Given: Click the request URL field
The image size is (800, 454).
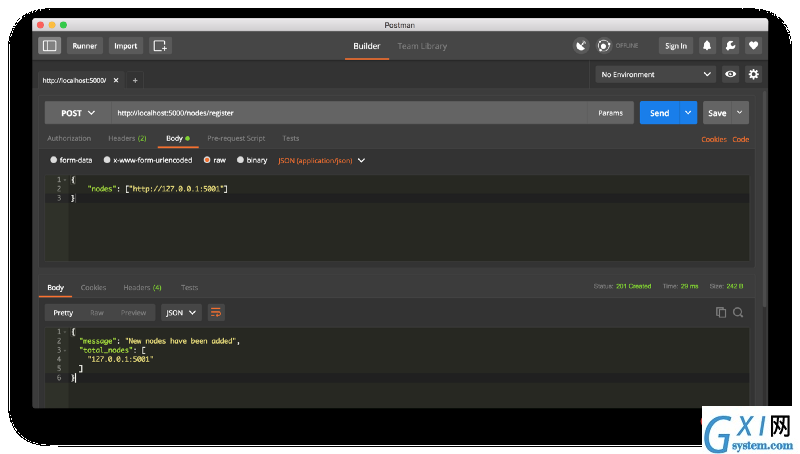Looking at the screenshot, I should [349, 113].
